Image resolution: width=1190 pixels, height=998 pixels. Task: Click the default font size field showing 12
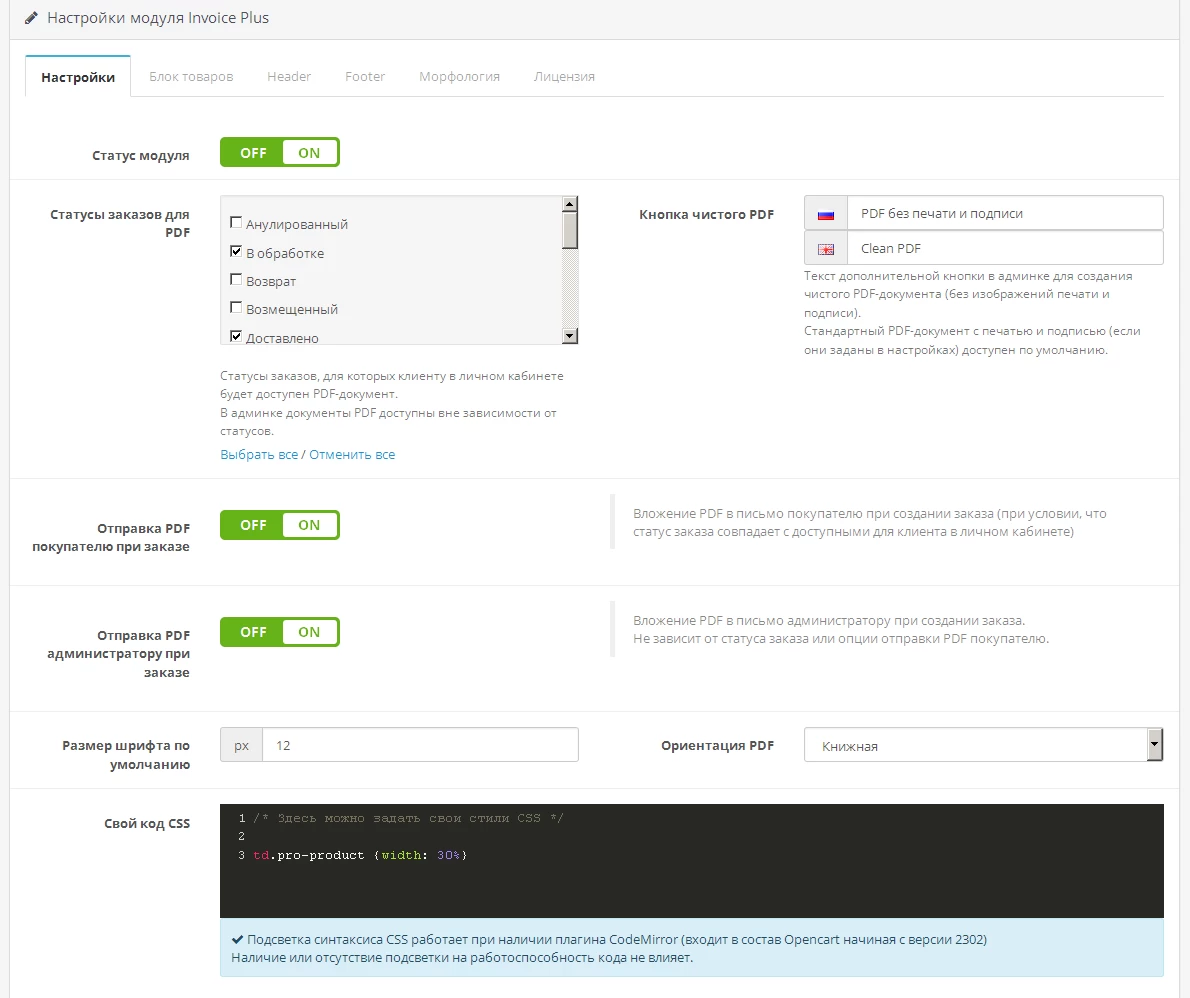420,745
